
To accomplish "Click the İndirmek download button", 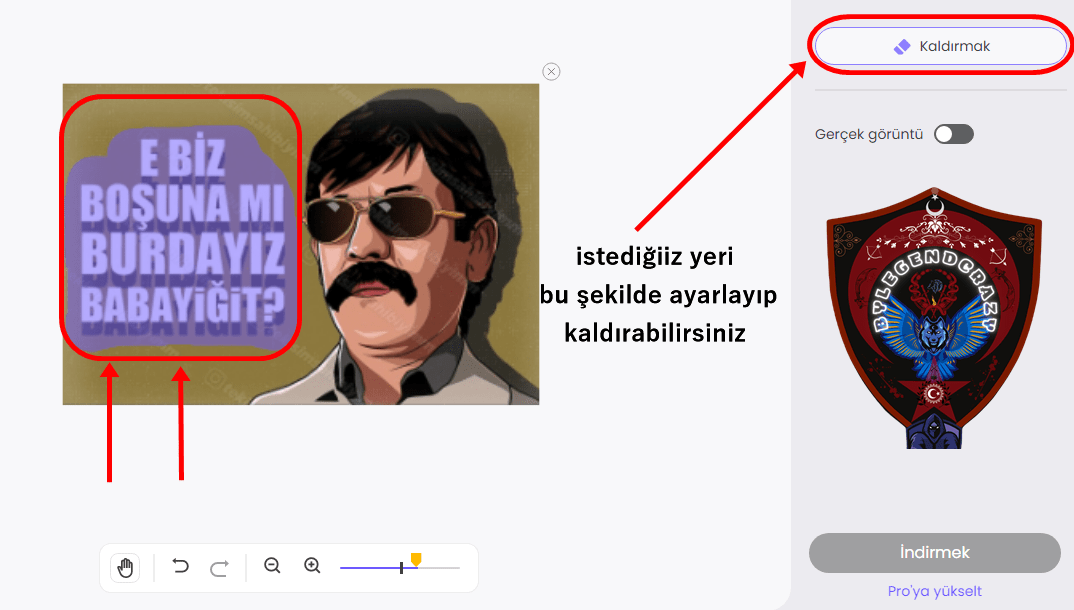I will pyautogui.click(x=935, y=552).
